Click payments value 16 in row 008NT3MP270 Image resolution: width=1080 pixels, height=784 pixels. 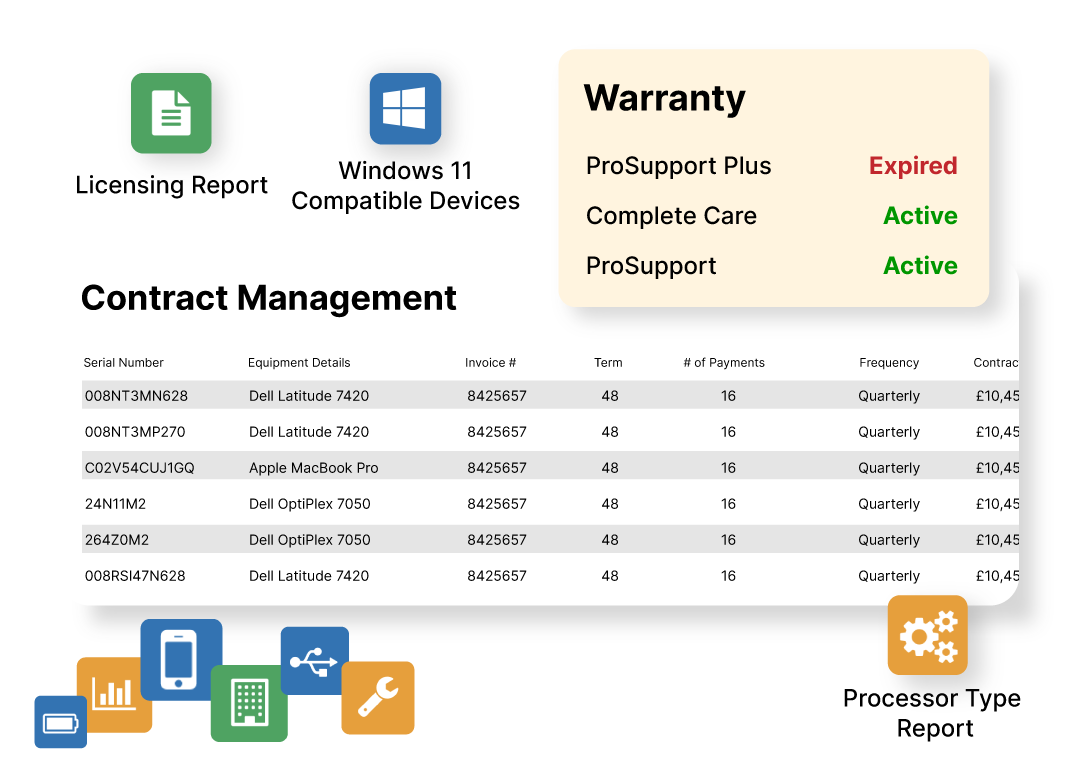point(728,432)
